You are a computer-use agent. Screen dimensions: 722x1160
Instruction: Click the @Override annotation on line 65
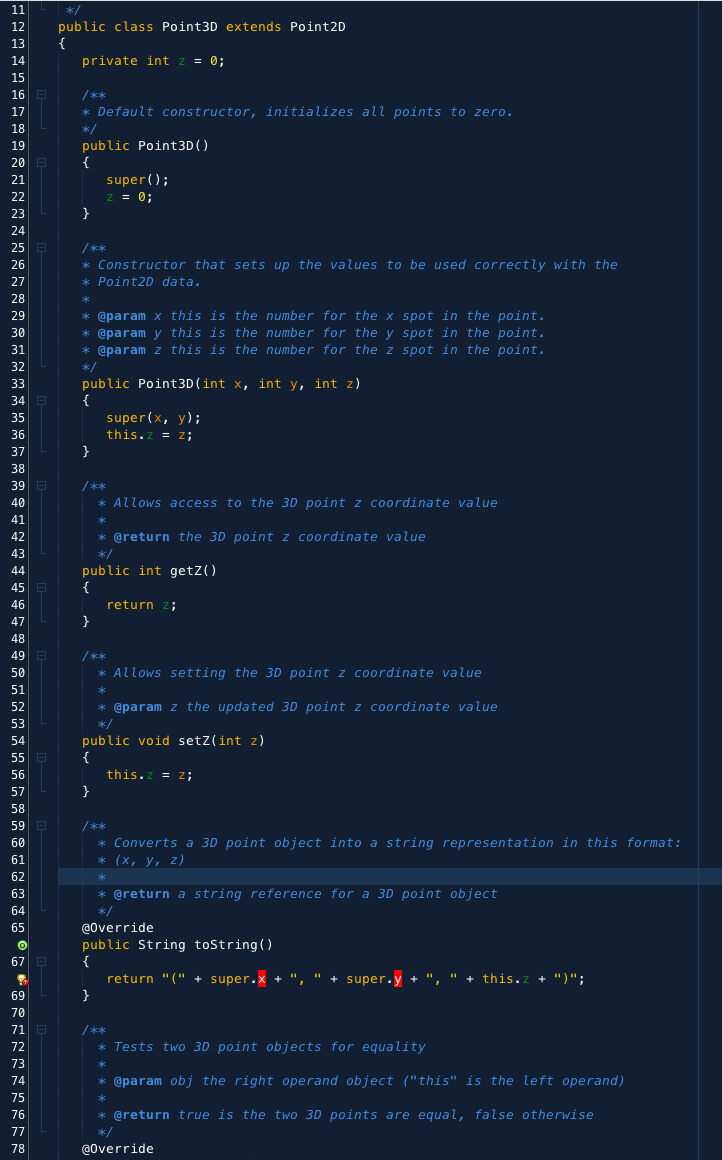118,928
